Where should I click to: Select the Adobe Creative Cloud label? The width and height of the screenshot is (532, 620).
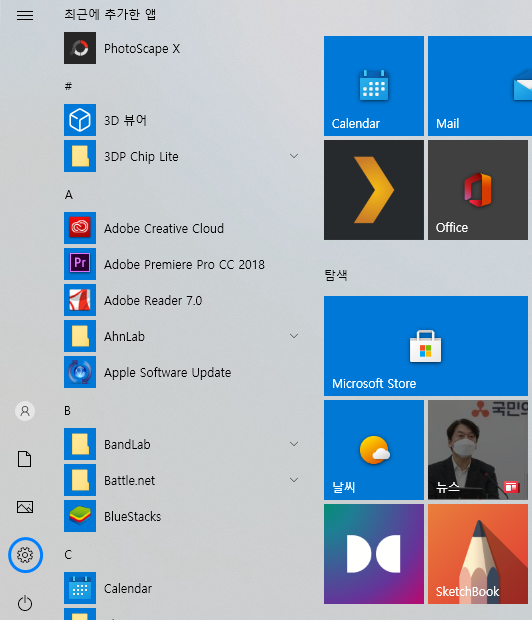164,228
